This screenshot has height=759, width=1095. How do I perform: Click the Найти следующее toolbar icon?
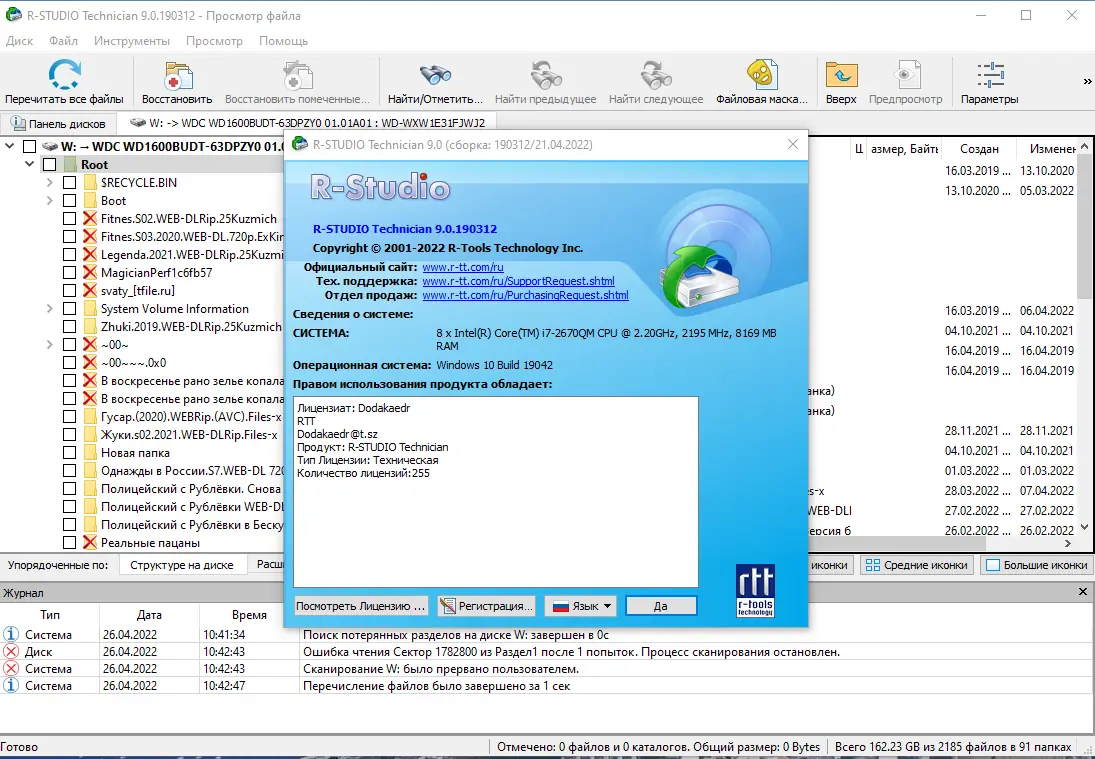coord(655,75)
